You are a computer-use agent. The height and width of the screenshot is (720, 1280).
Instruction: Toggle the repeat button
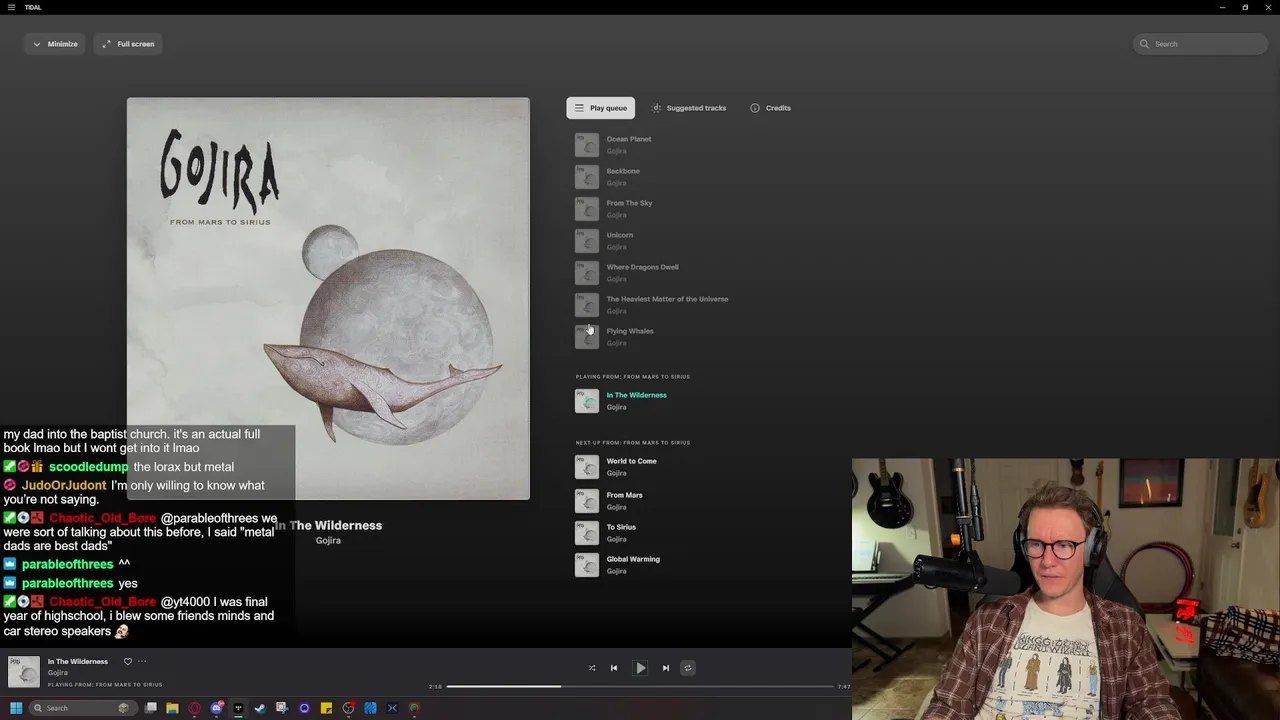[x=687, y=668]
